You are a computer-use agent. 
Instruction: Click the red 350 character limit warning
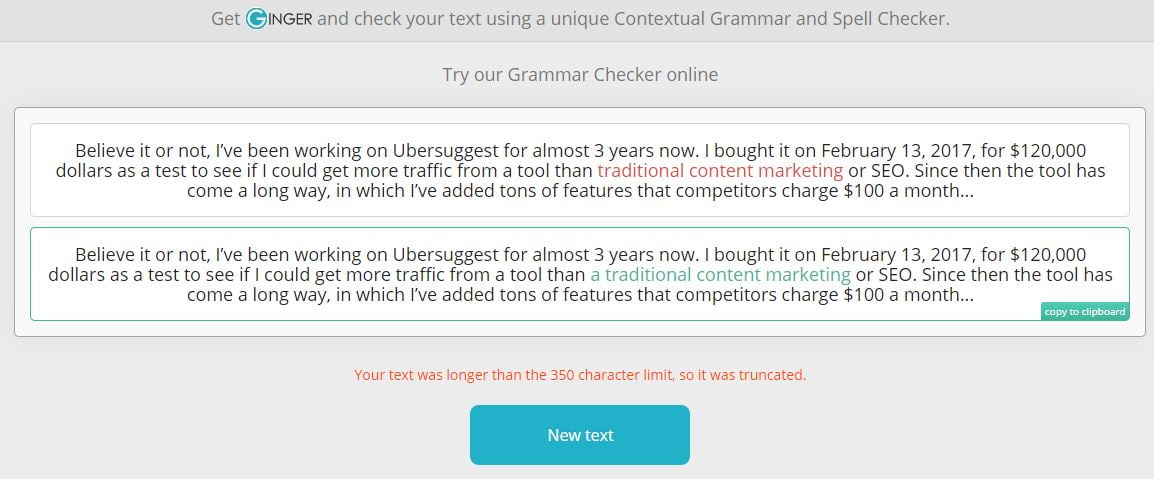tap(580, 375)
